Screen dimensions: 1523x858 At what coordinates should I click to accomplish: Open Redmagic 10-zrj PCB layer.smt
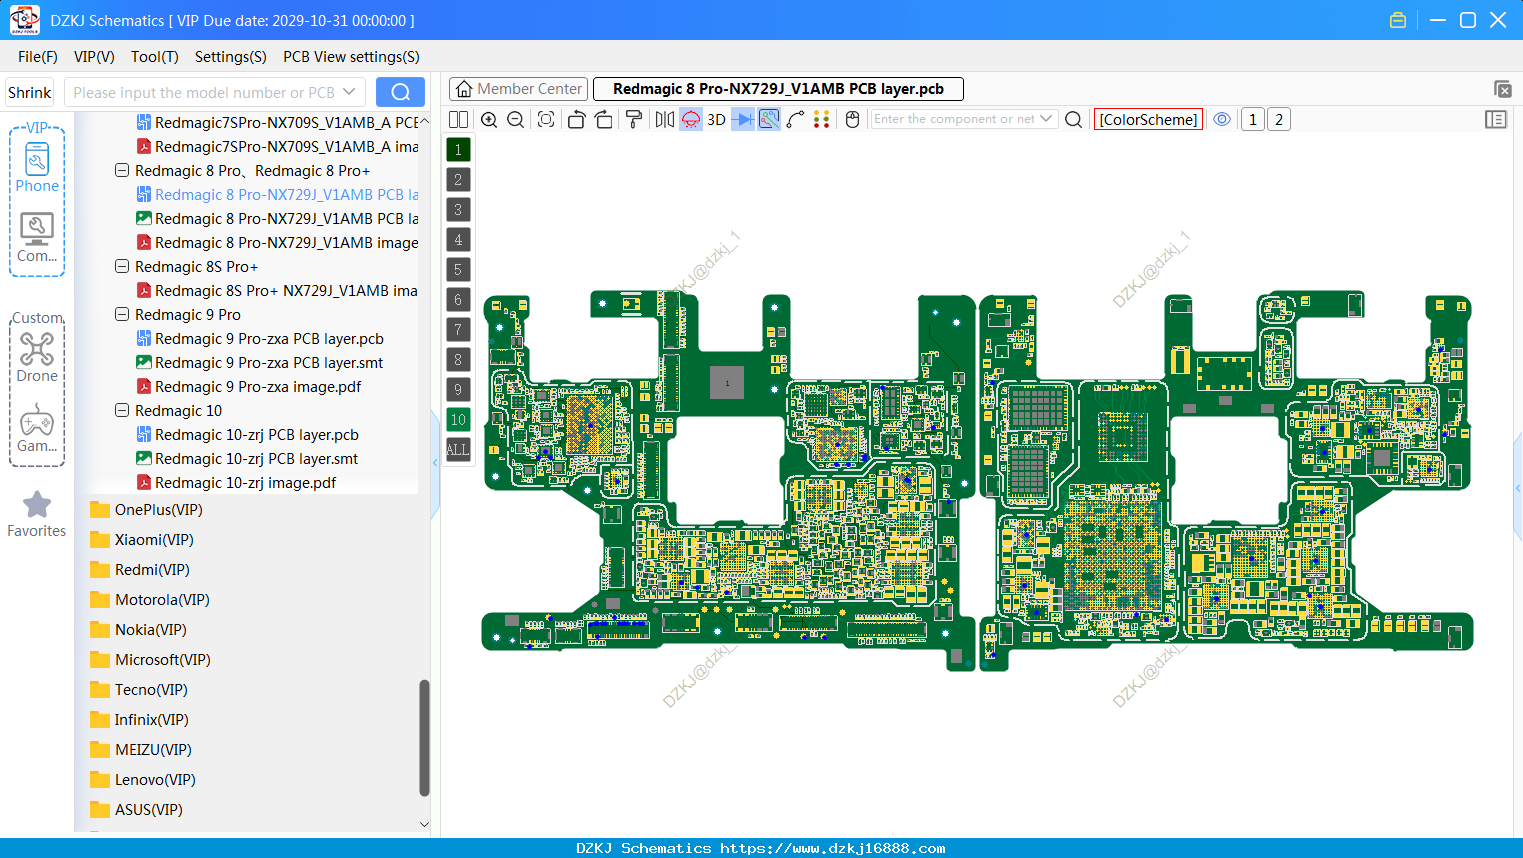[x=256, y=459]
